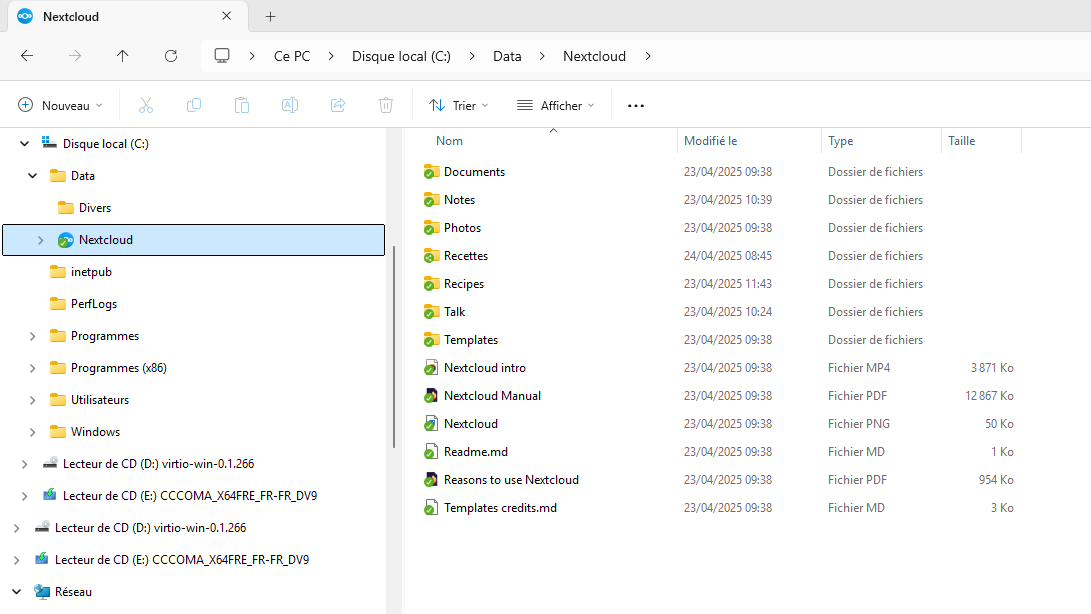This screenshot has height=614, width=1091.
Task: Select the Nextcloud Manual PDF file
Action: click(x=492, y=396)
